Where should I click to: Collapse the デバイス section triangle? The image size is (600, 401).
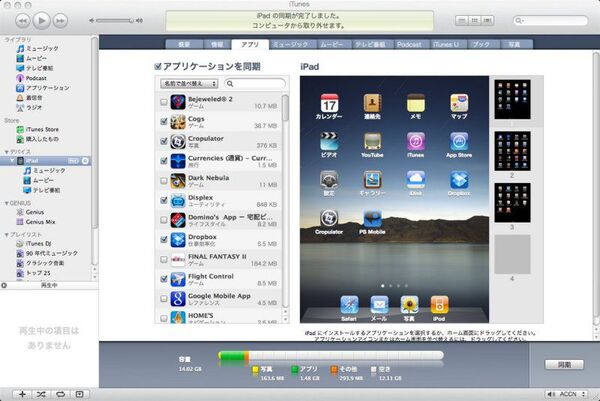(x=7, y=152)
